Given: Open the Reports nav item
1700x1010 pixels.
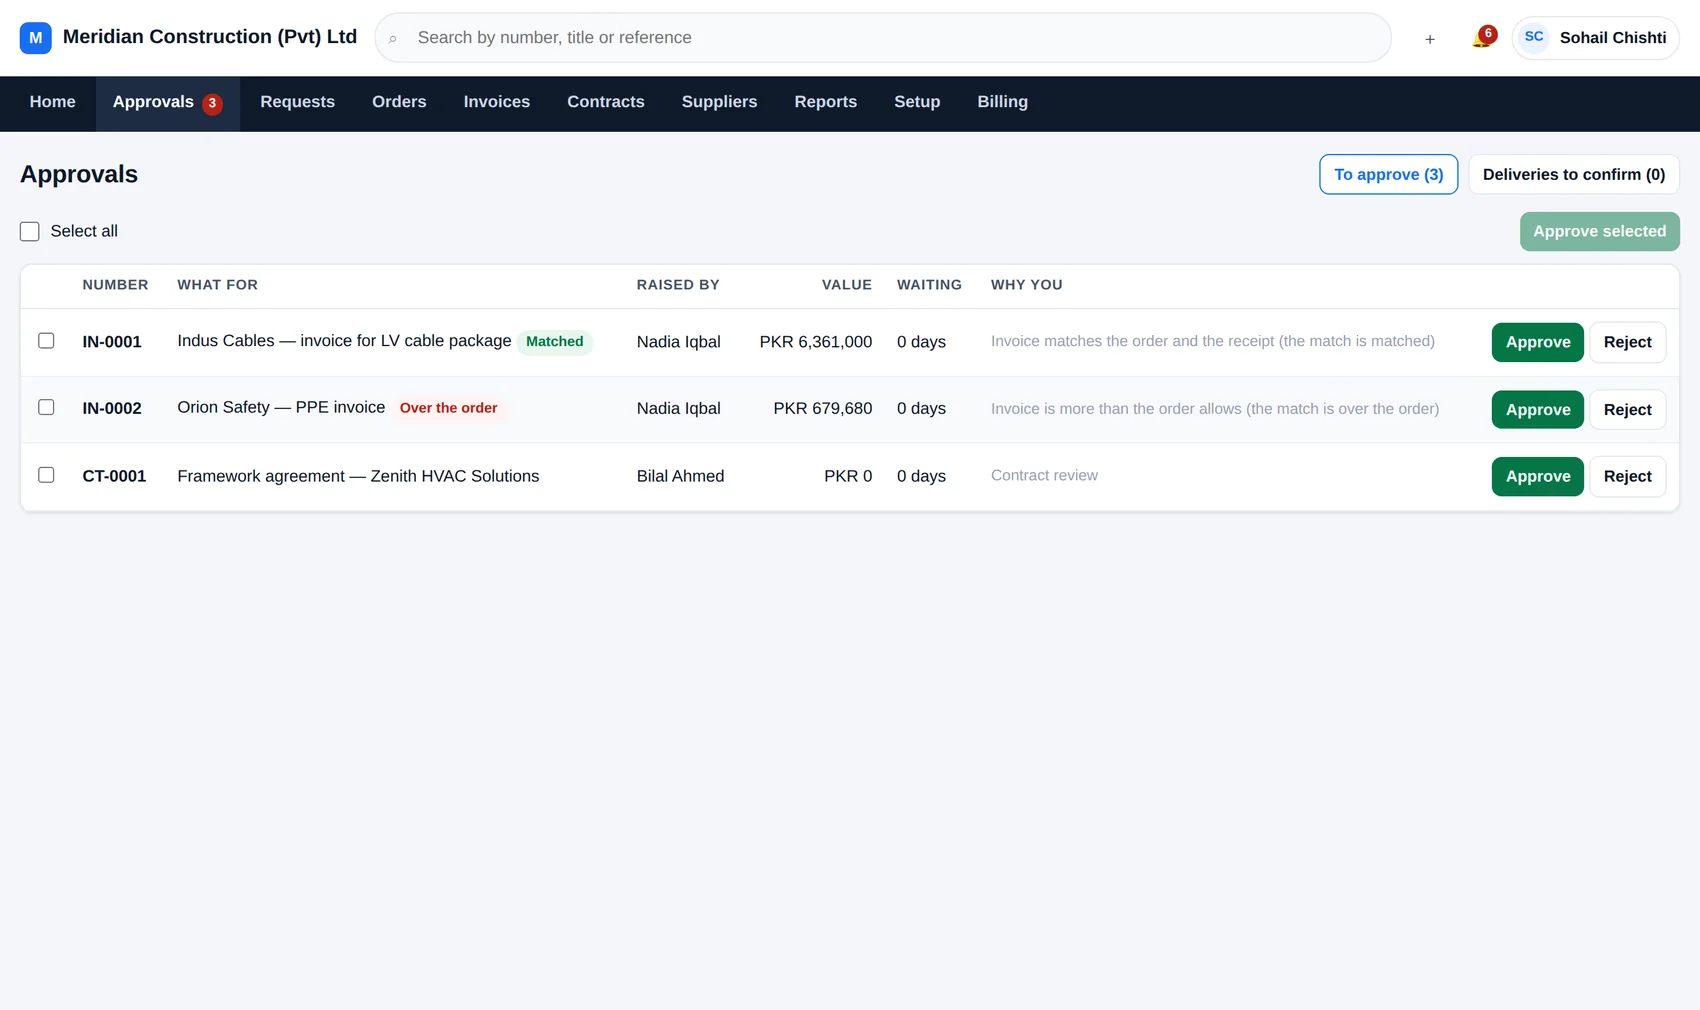Looking at the screenshot, I should pos(826,102).
